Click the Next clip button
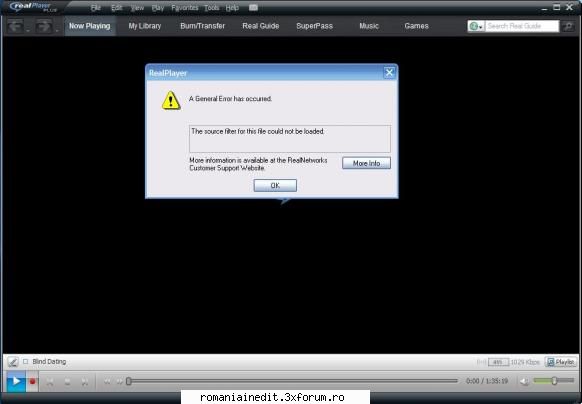This screenshot has width=582, height=404. [85, 382]
